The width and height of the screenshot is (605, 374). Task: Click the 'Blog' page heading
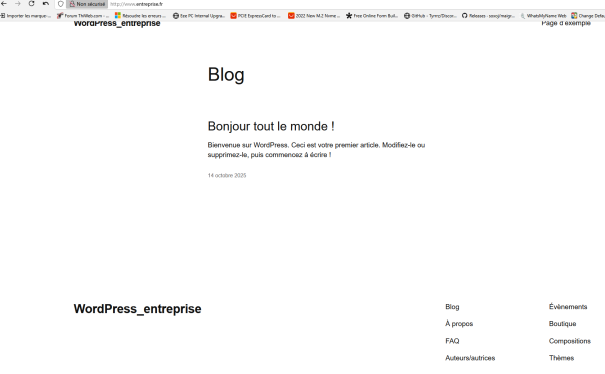coord(226,75)
